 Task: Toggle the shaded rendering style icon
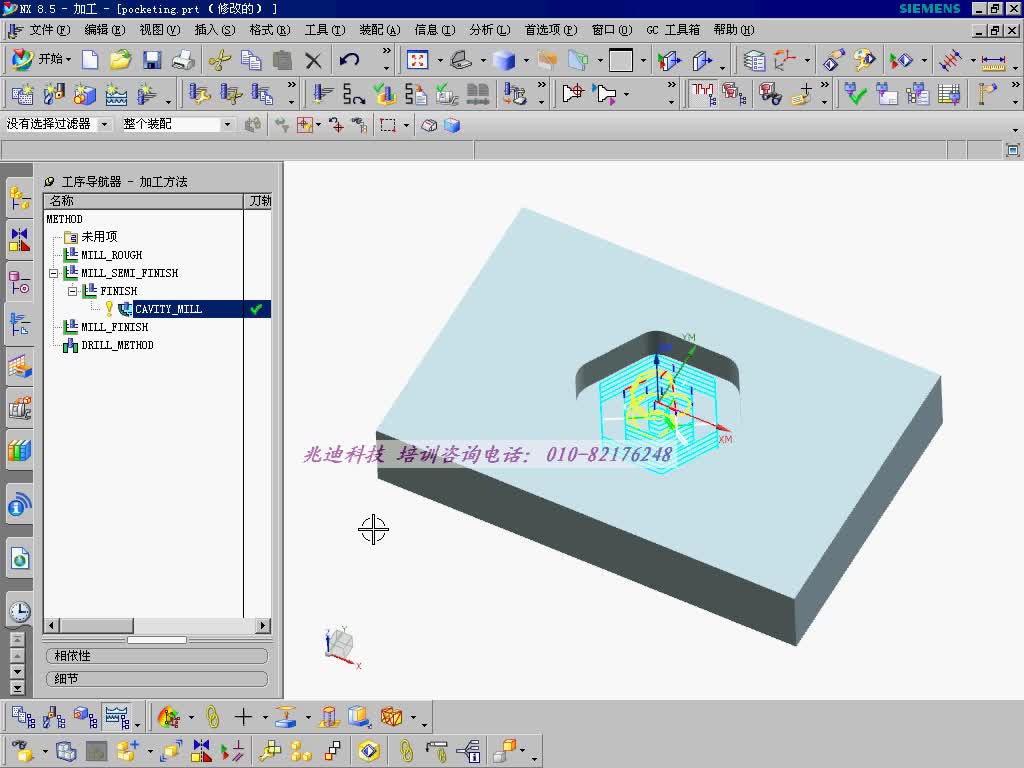coord(504,61)
